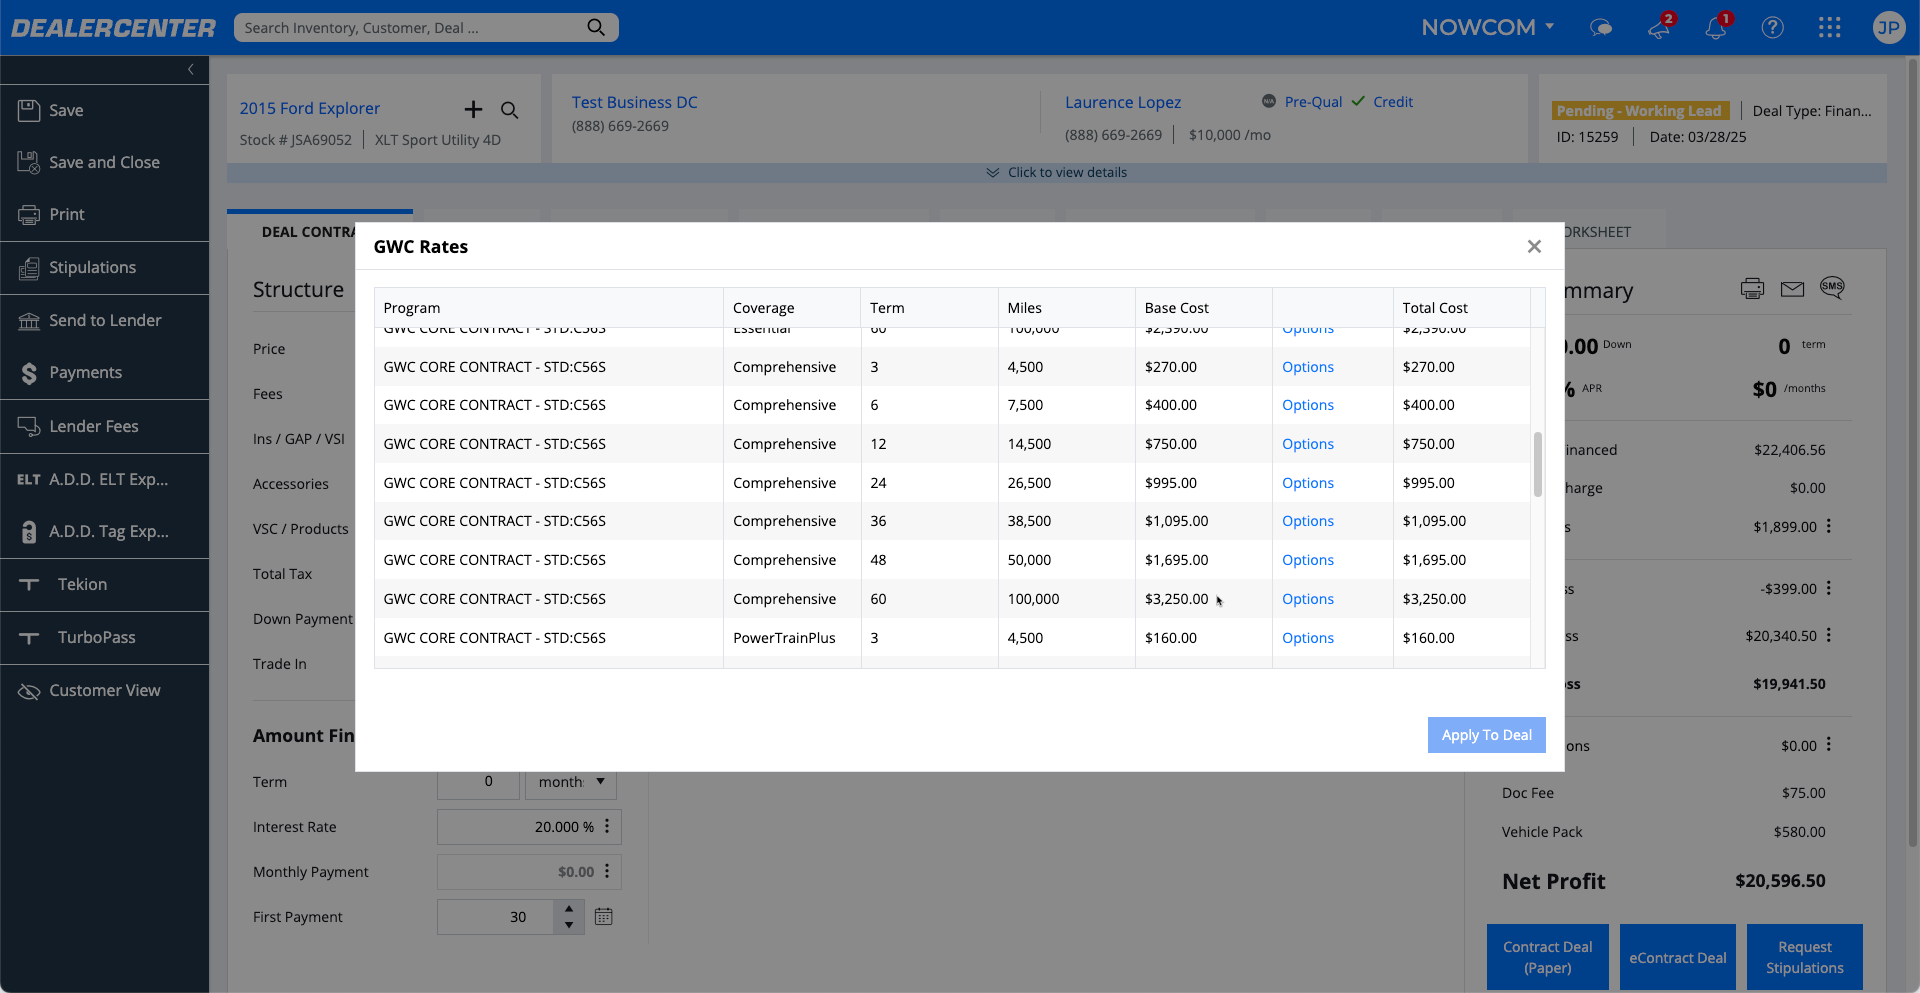Open the NOWCOM dealership dropdown

[x=1487, y=27]
